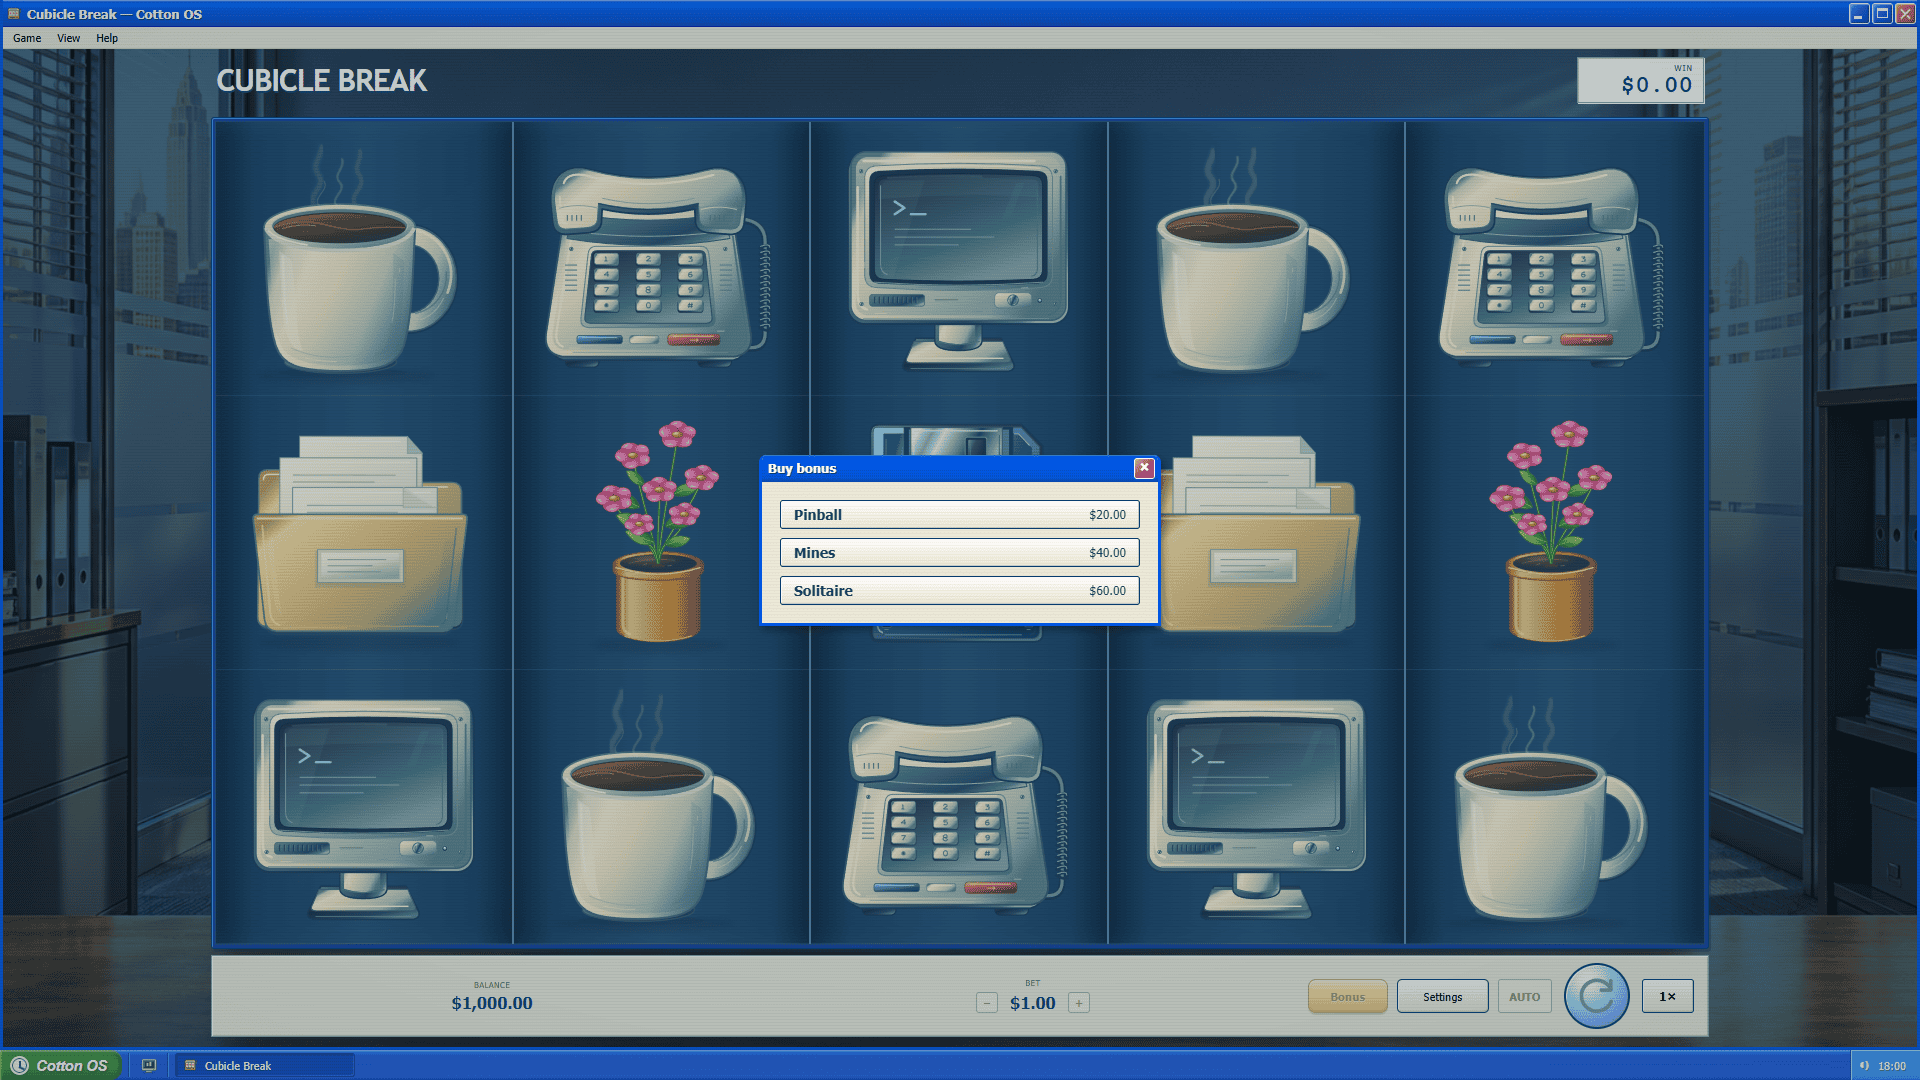The image size is (1920, 1080).
Task: Buy the Mines bonus for $40.00
Action: tap(959, 553)
